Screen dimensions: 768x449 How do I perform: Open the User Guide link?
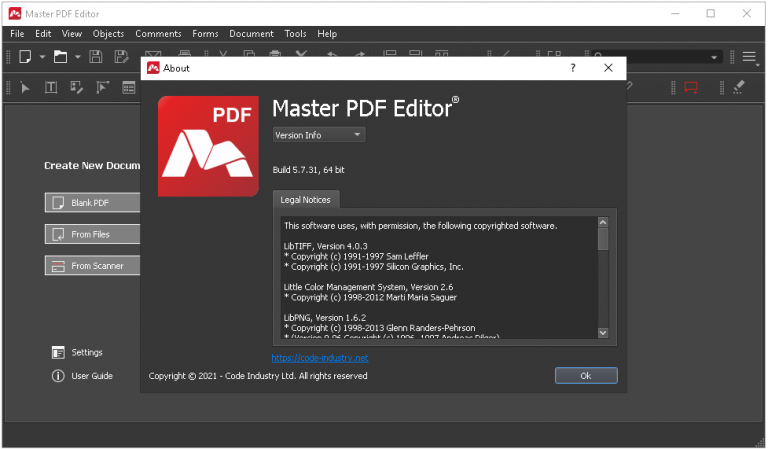click(x=92, y=376)
